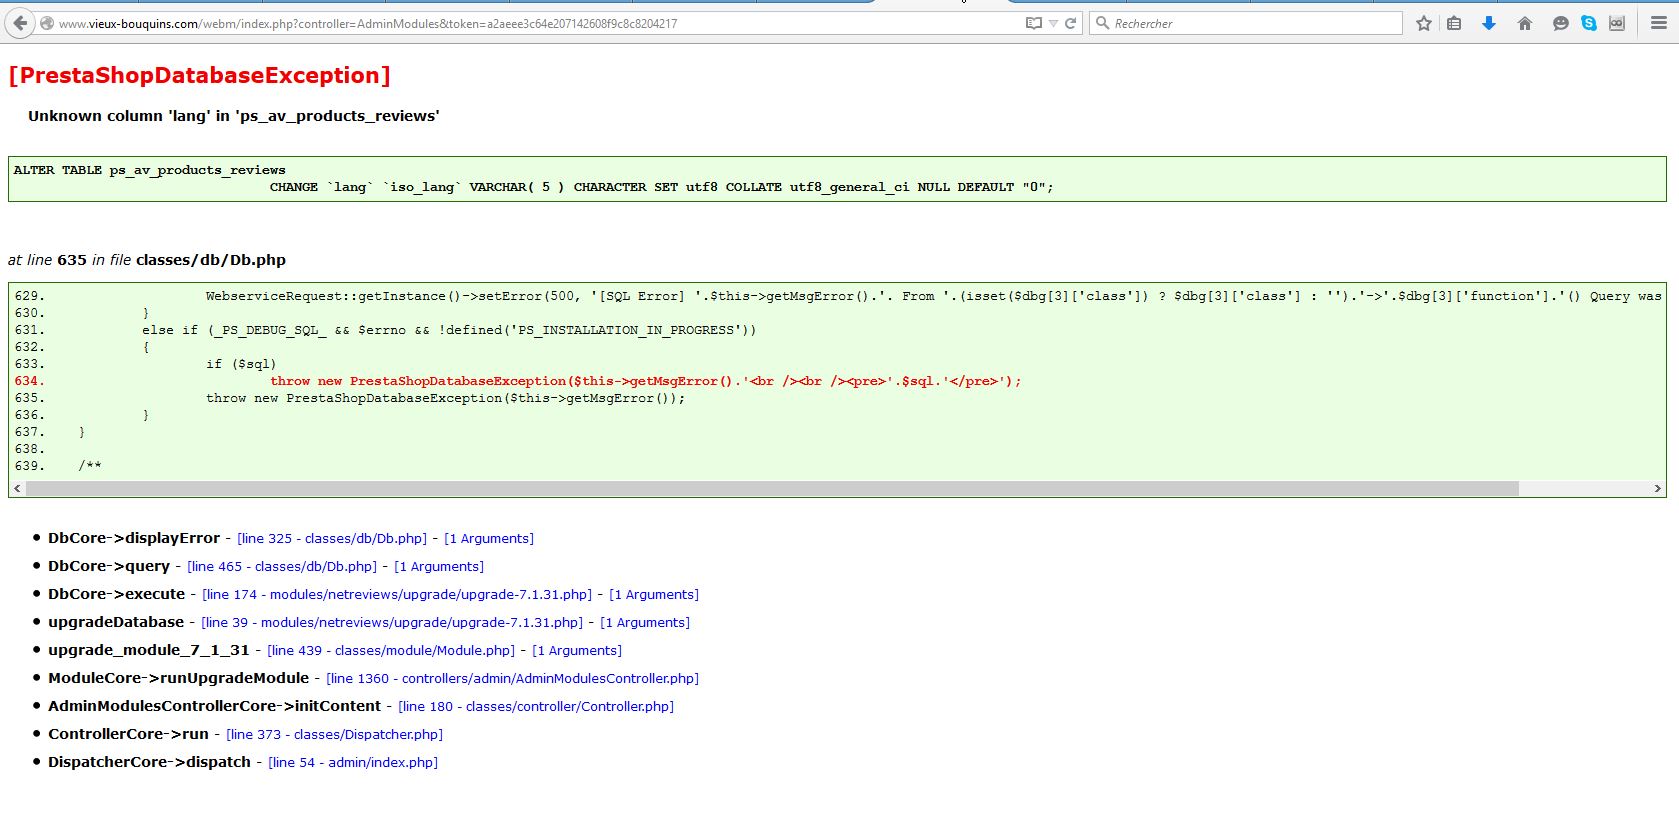Click the upgradeDatabase trace entry
Image resolution: width=1679 pixels, height=828 pixels.
pos(116,623)
